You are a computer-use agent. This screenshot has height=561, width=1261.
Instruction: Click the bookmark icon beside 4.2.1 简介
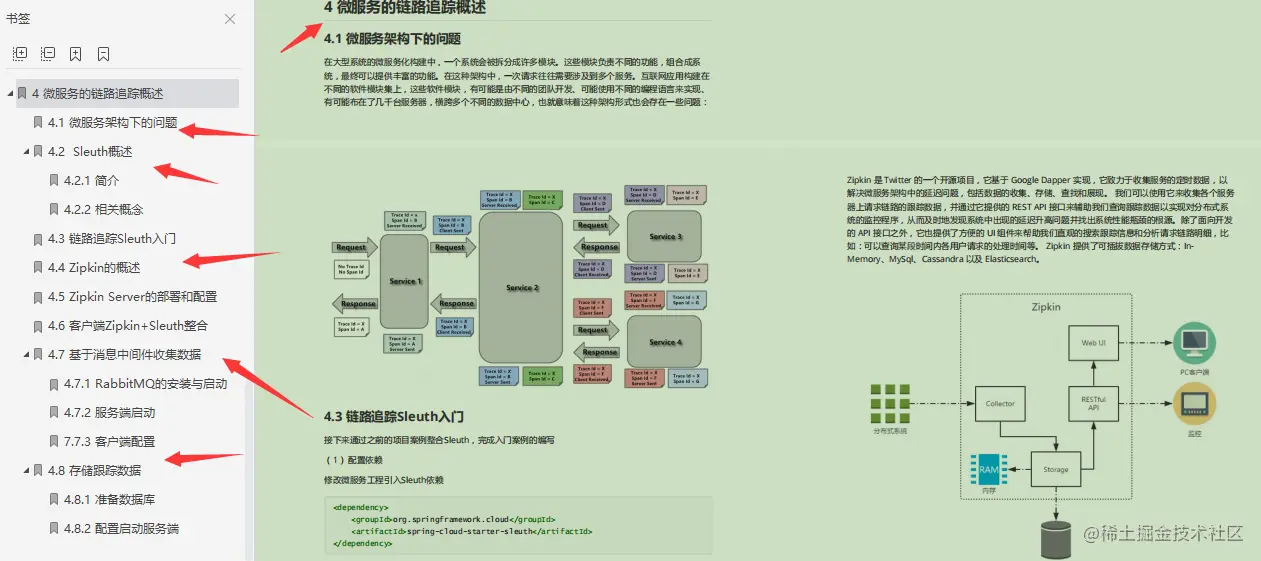pyautogui.click(x=54, y=181)
